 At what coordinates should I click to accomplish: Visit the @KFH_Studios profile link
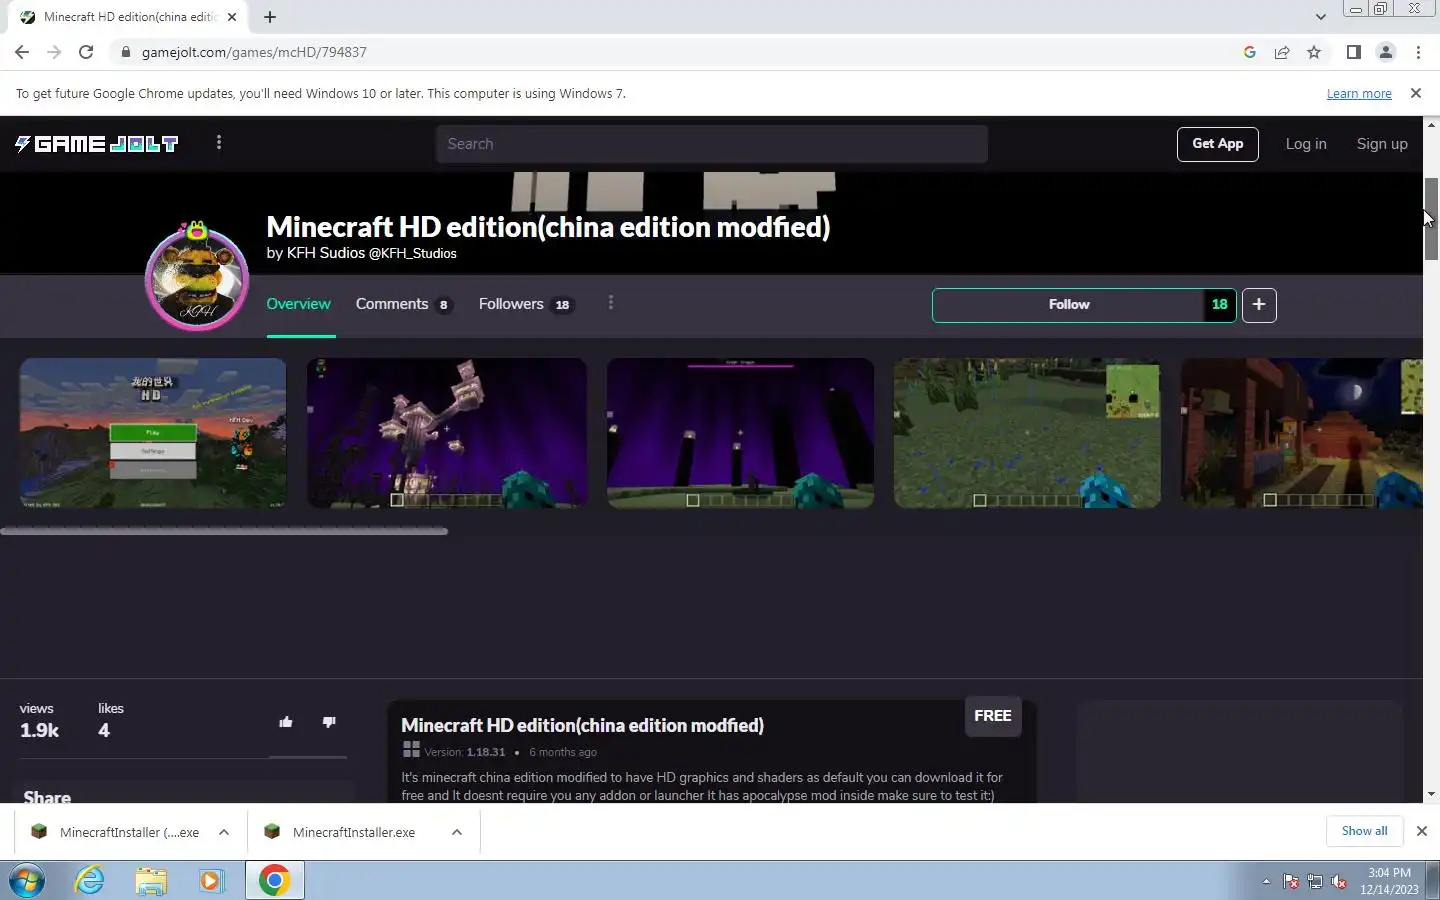tap(412, 254)
